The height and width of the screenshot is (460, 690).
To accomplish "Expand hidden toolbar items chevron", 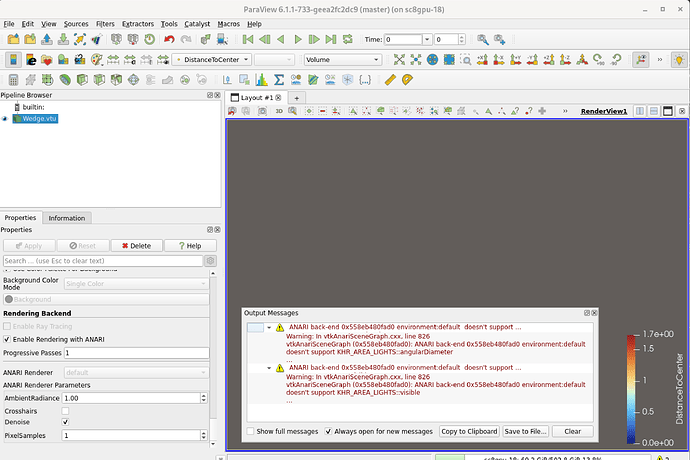I will point(660,59).
